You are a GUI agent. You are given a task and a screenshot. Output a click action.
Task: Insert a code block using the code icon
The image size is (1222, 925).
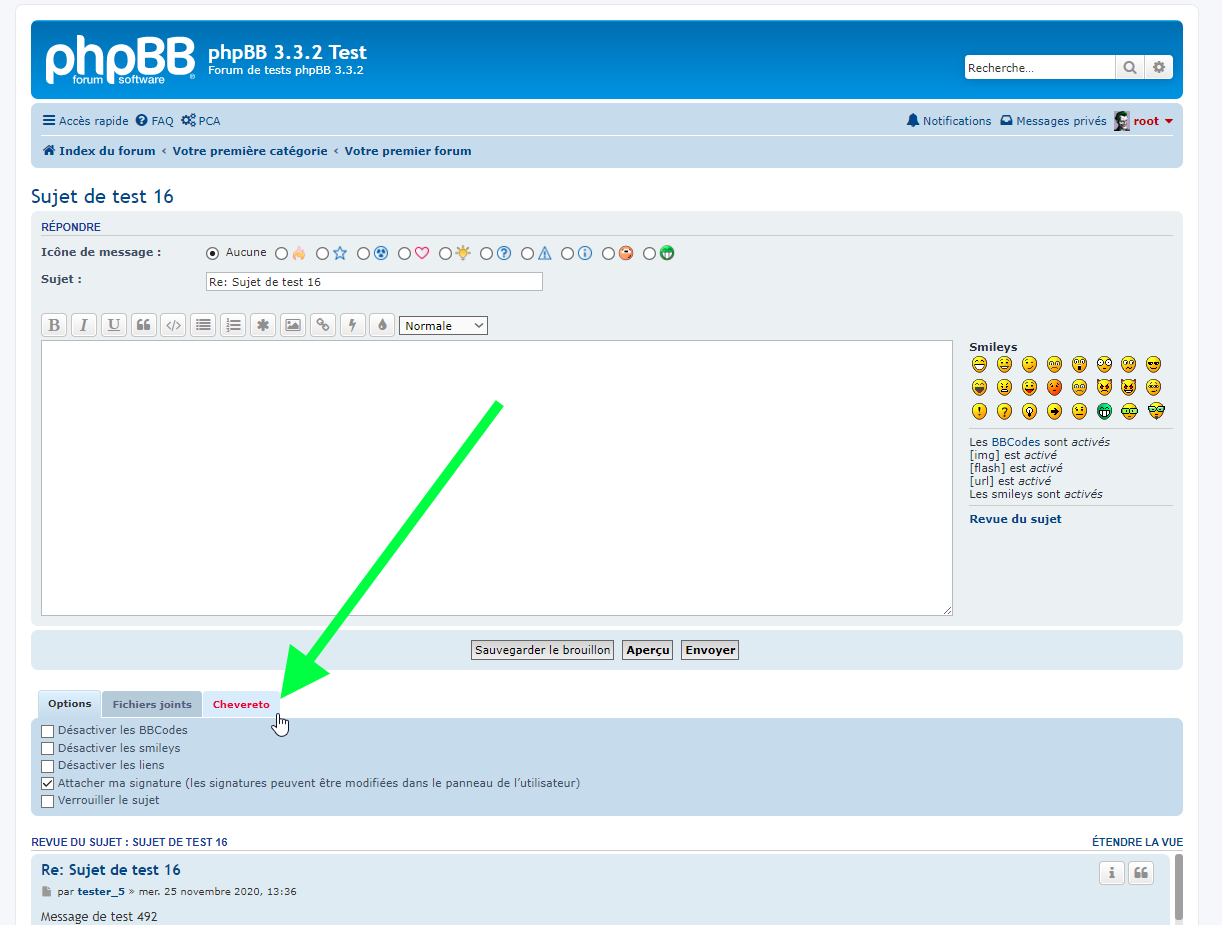[x=173, y=325]
